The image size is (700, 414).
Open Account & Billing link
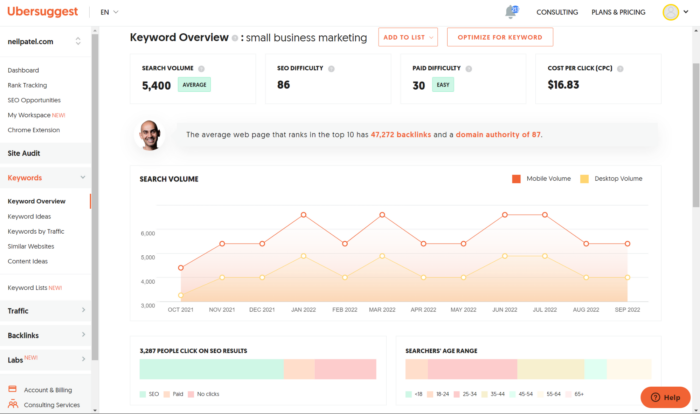(x=48, y=390)
